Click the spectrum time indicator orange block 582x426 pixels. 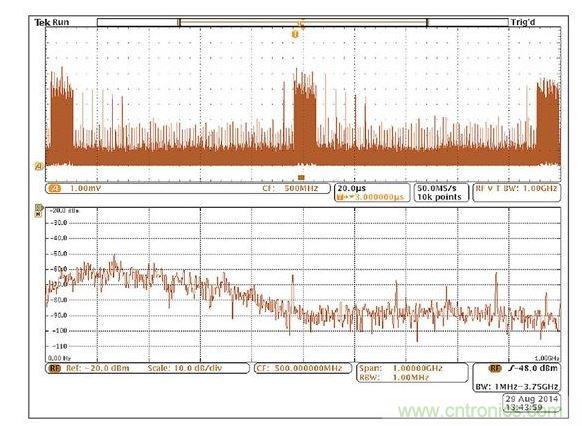pos(301,178)
